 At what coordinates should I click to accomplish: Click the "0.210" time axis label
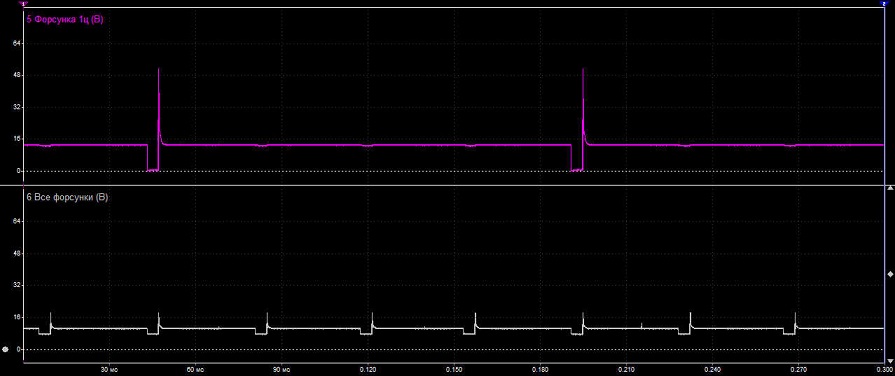[x=626, y=370]
